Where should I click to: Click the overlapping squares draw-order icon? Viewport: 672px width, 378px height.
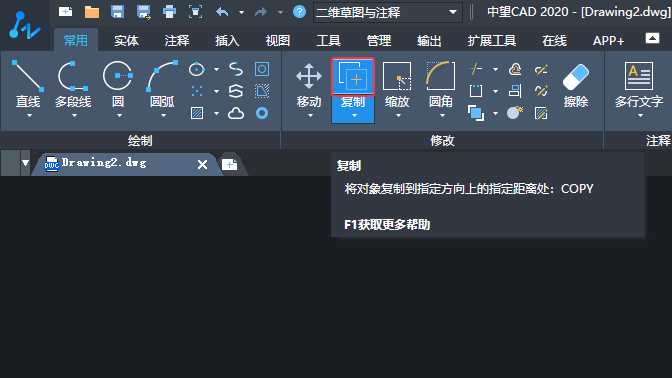click(476, 113)
